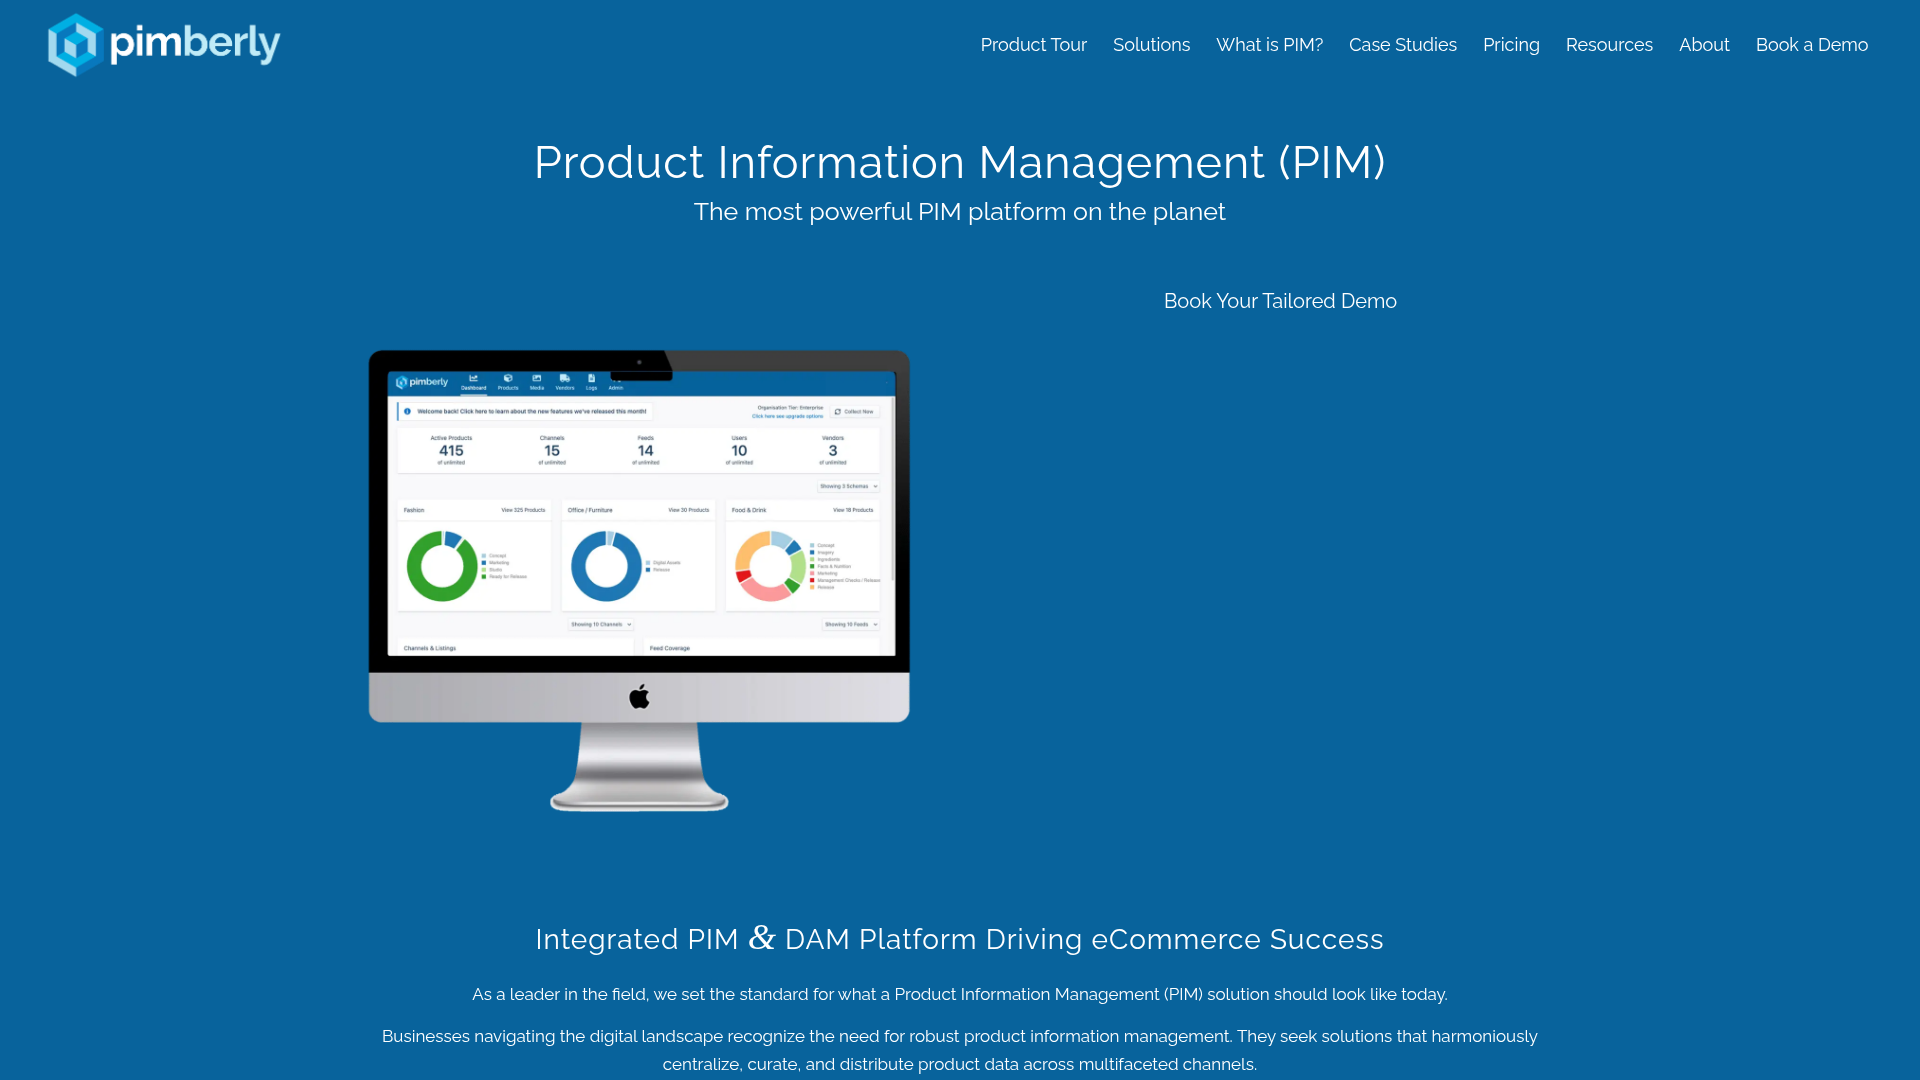Select Case Studies in the top navigation
The width and height of the screenshot is (1920, 1080).
click(x=1402, y=45)
